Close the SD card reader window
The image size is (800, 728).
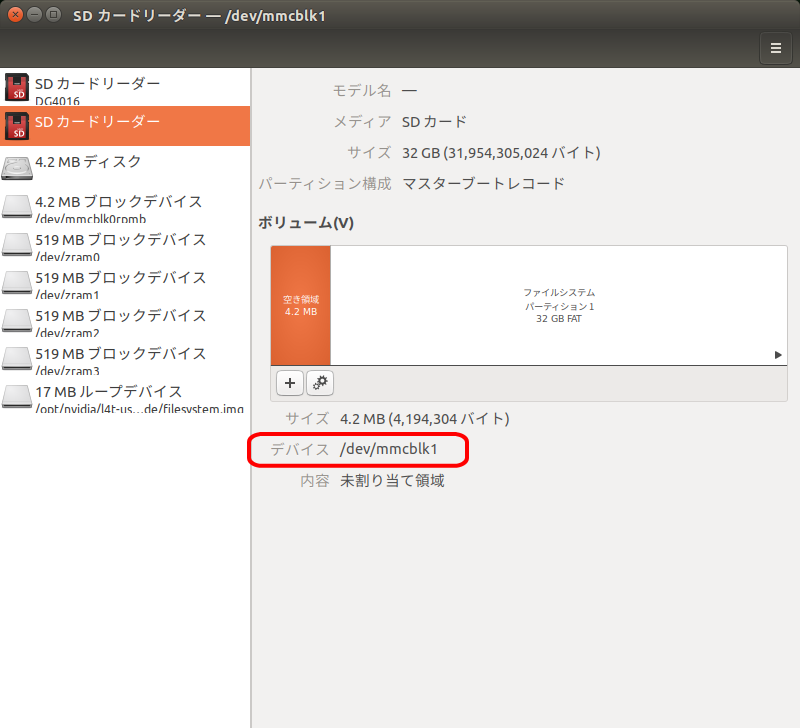pyautogui.click(x=15, y=15)
